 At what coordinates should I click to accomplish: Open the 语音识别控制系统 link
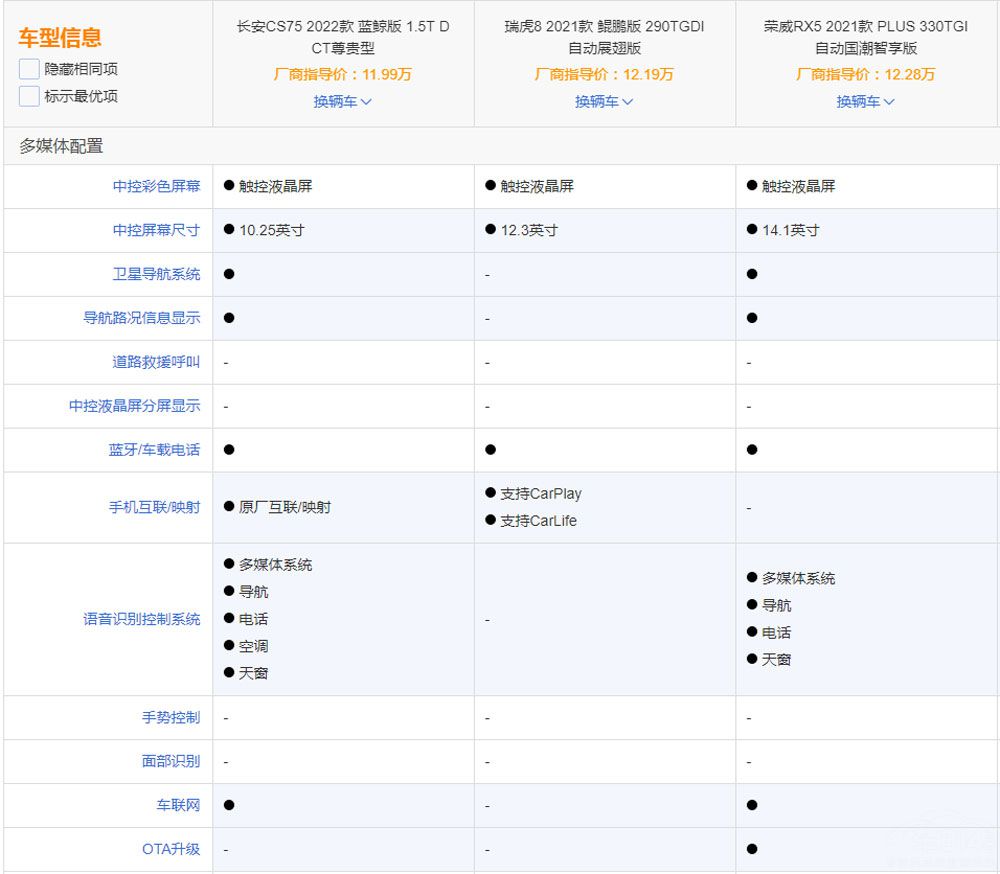tap(141, 619)
